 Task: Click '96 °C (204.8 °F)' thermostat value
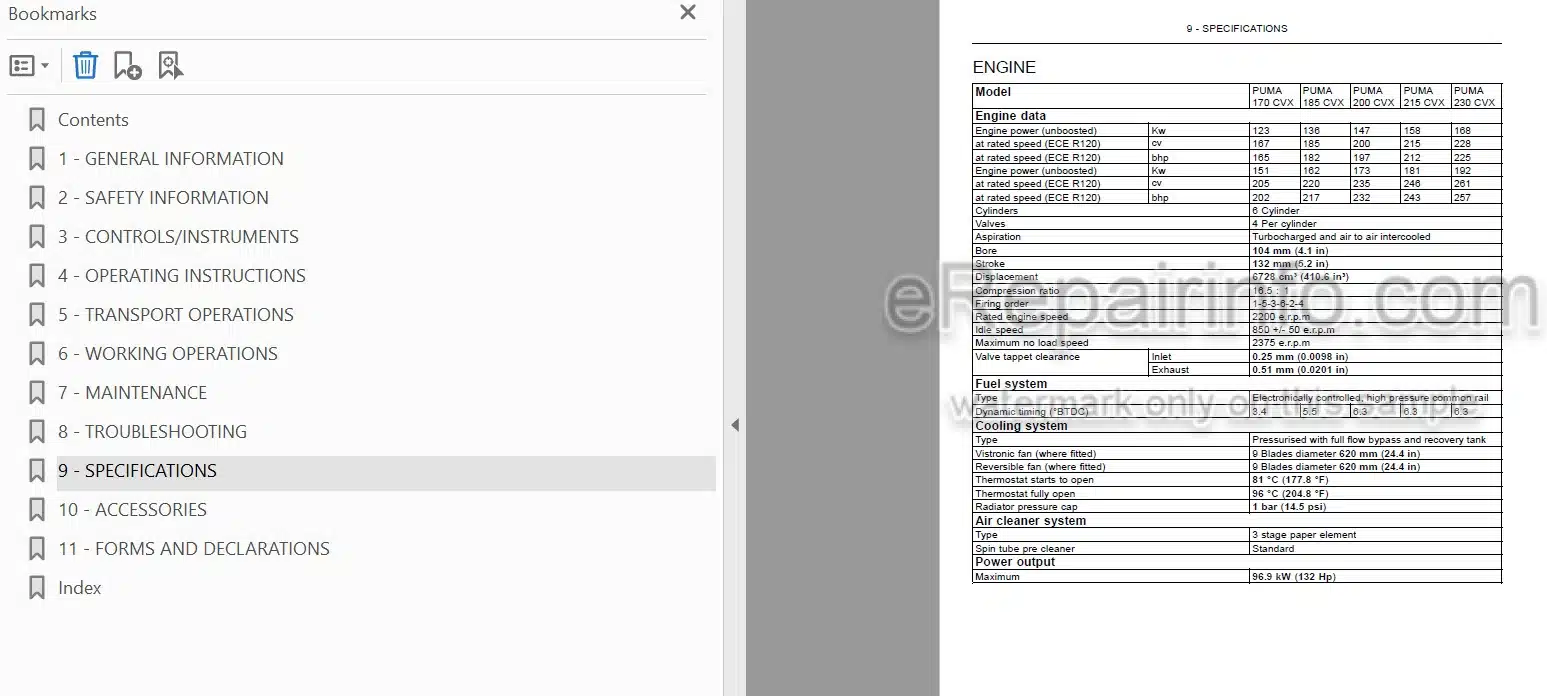coord(1290,494)
